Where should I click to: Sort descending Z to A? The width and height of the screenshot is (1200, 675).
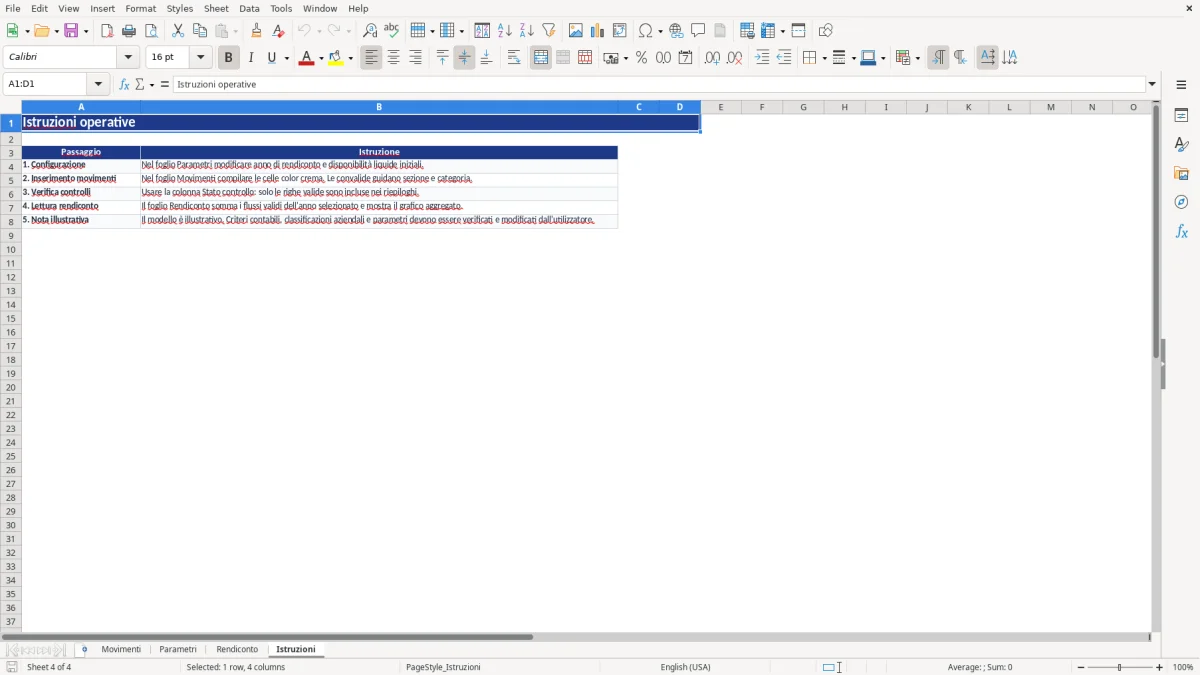tap(527, 31)
